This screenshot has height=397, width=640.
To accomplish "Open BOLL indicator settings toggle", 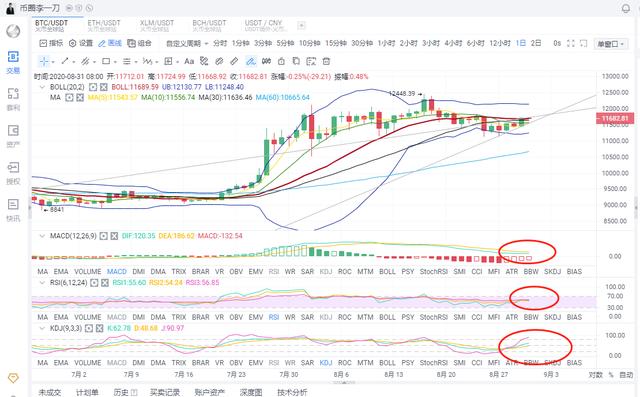I will pos(93,87).
